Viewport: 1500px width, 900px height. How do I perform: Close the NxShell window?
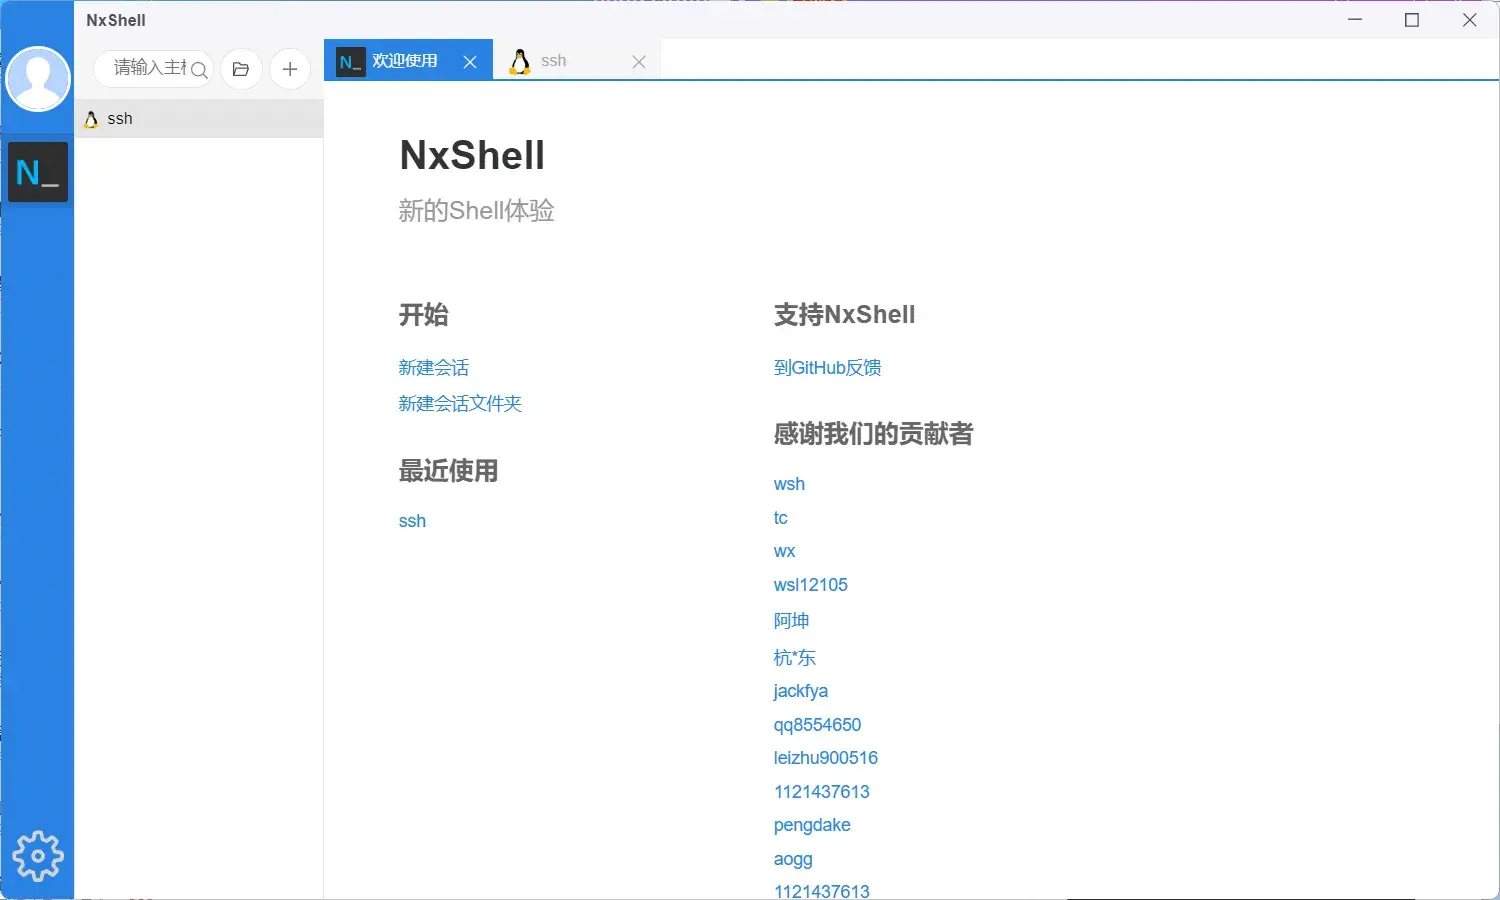tap(1469, 20)
